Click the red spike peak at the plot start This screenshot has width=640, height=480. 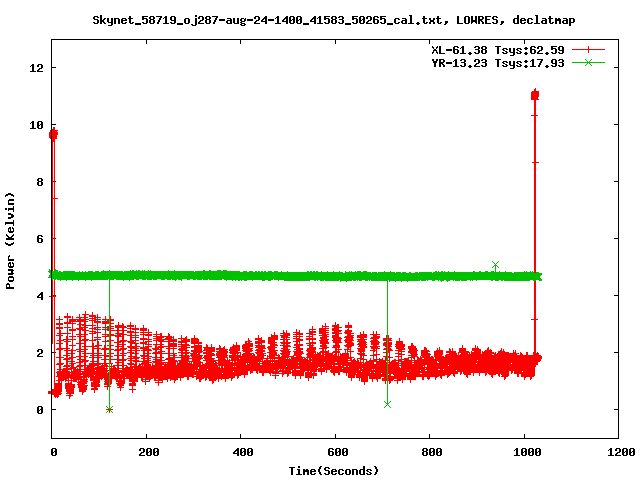click(x=53, y=134)
